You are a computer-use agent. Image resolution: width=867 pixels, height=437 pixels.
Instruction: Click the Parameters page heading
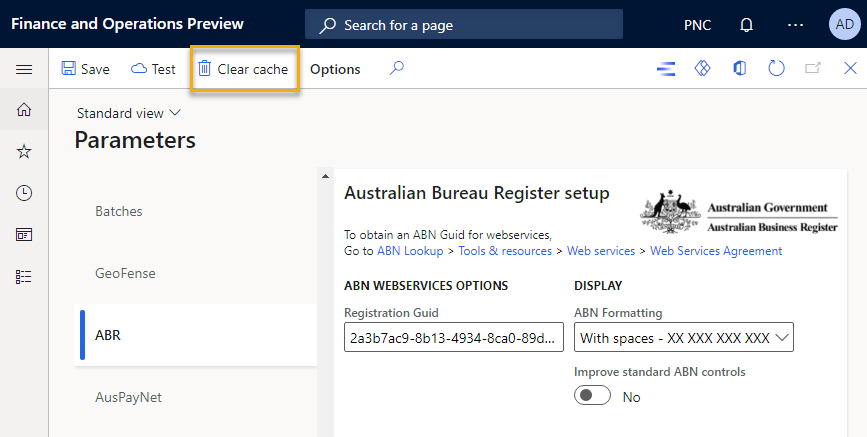135,140
